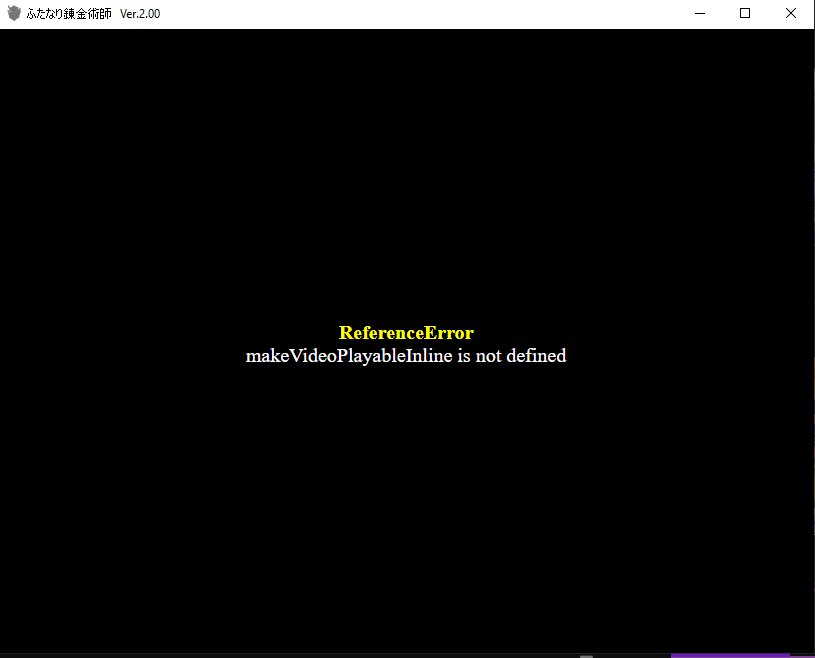Click the Japanese game title text
This screenshot has width=815, height=658.
[x=69, y=14]
